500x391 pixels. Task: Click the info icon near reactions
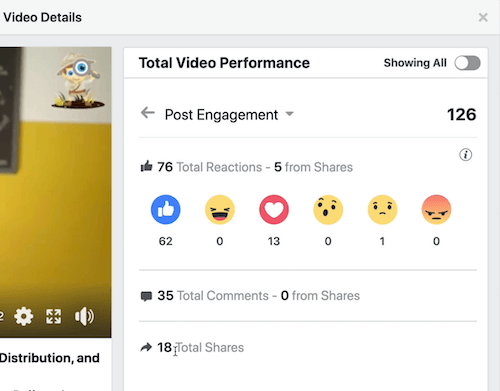tap(466, 155)
